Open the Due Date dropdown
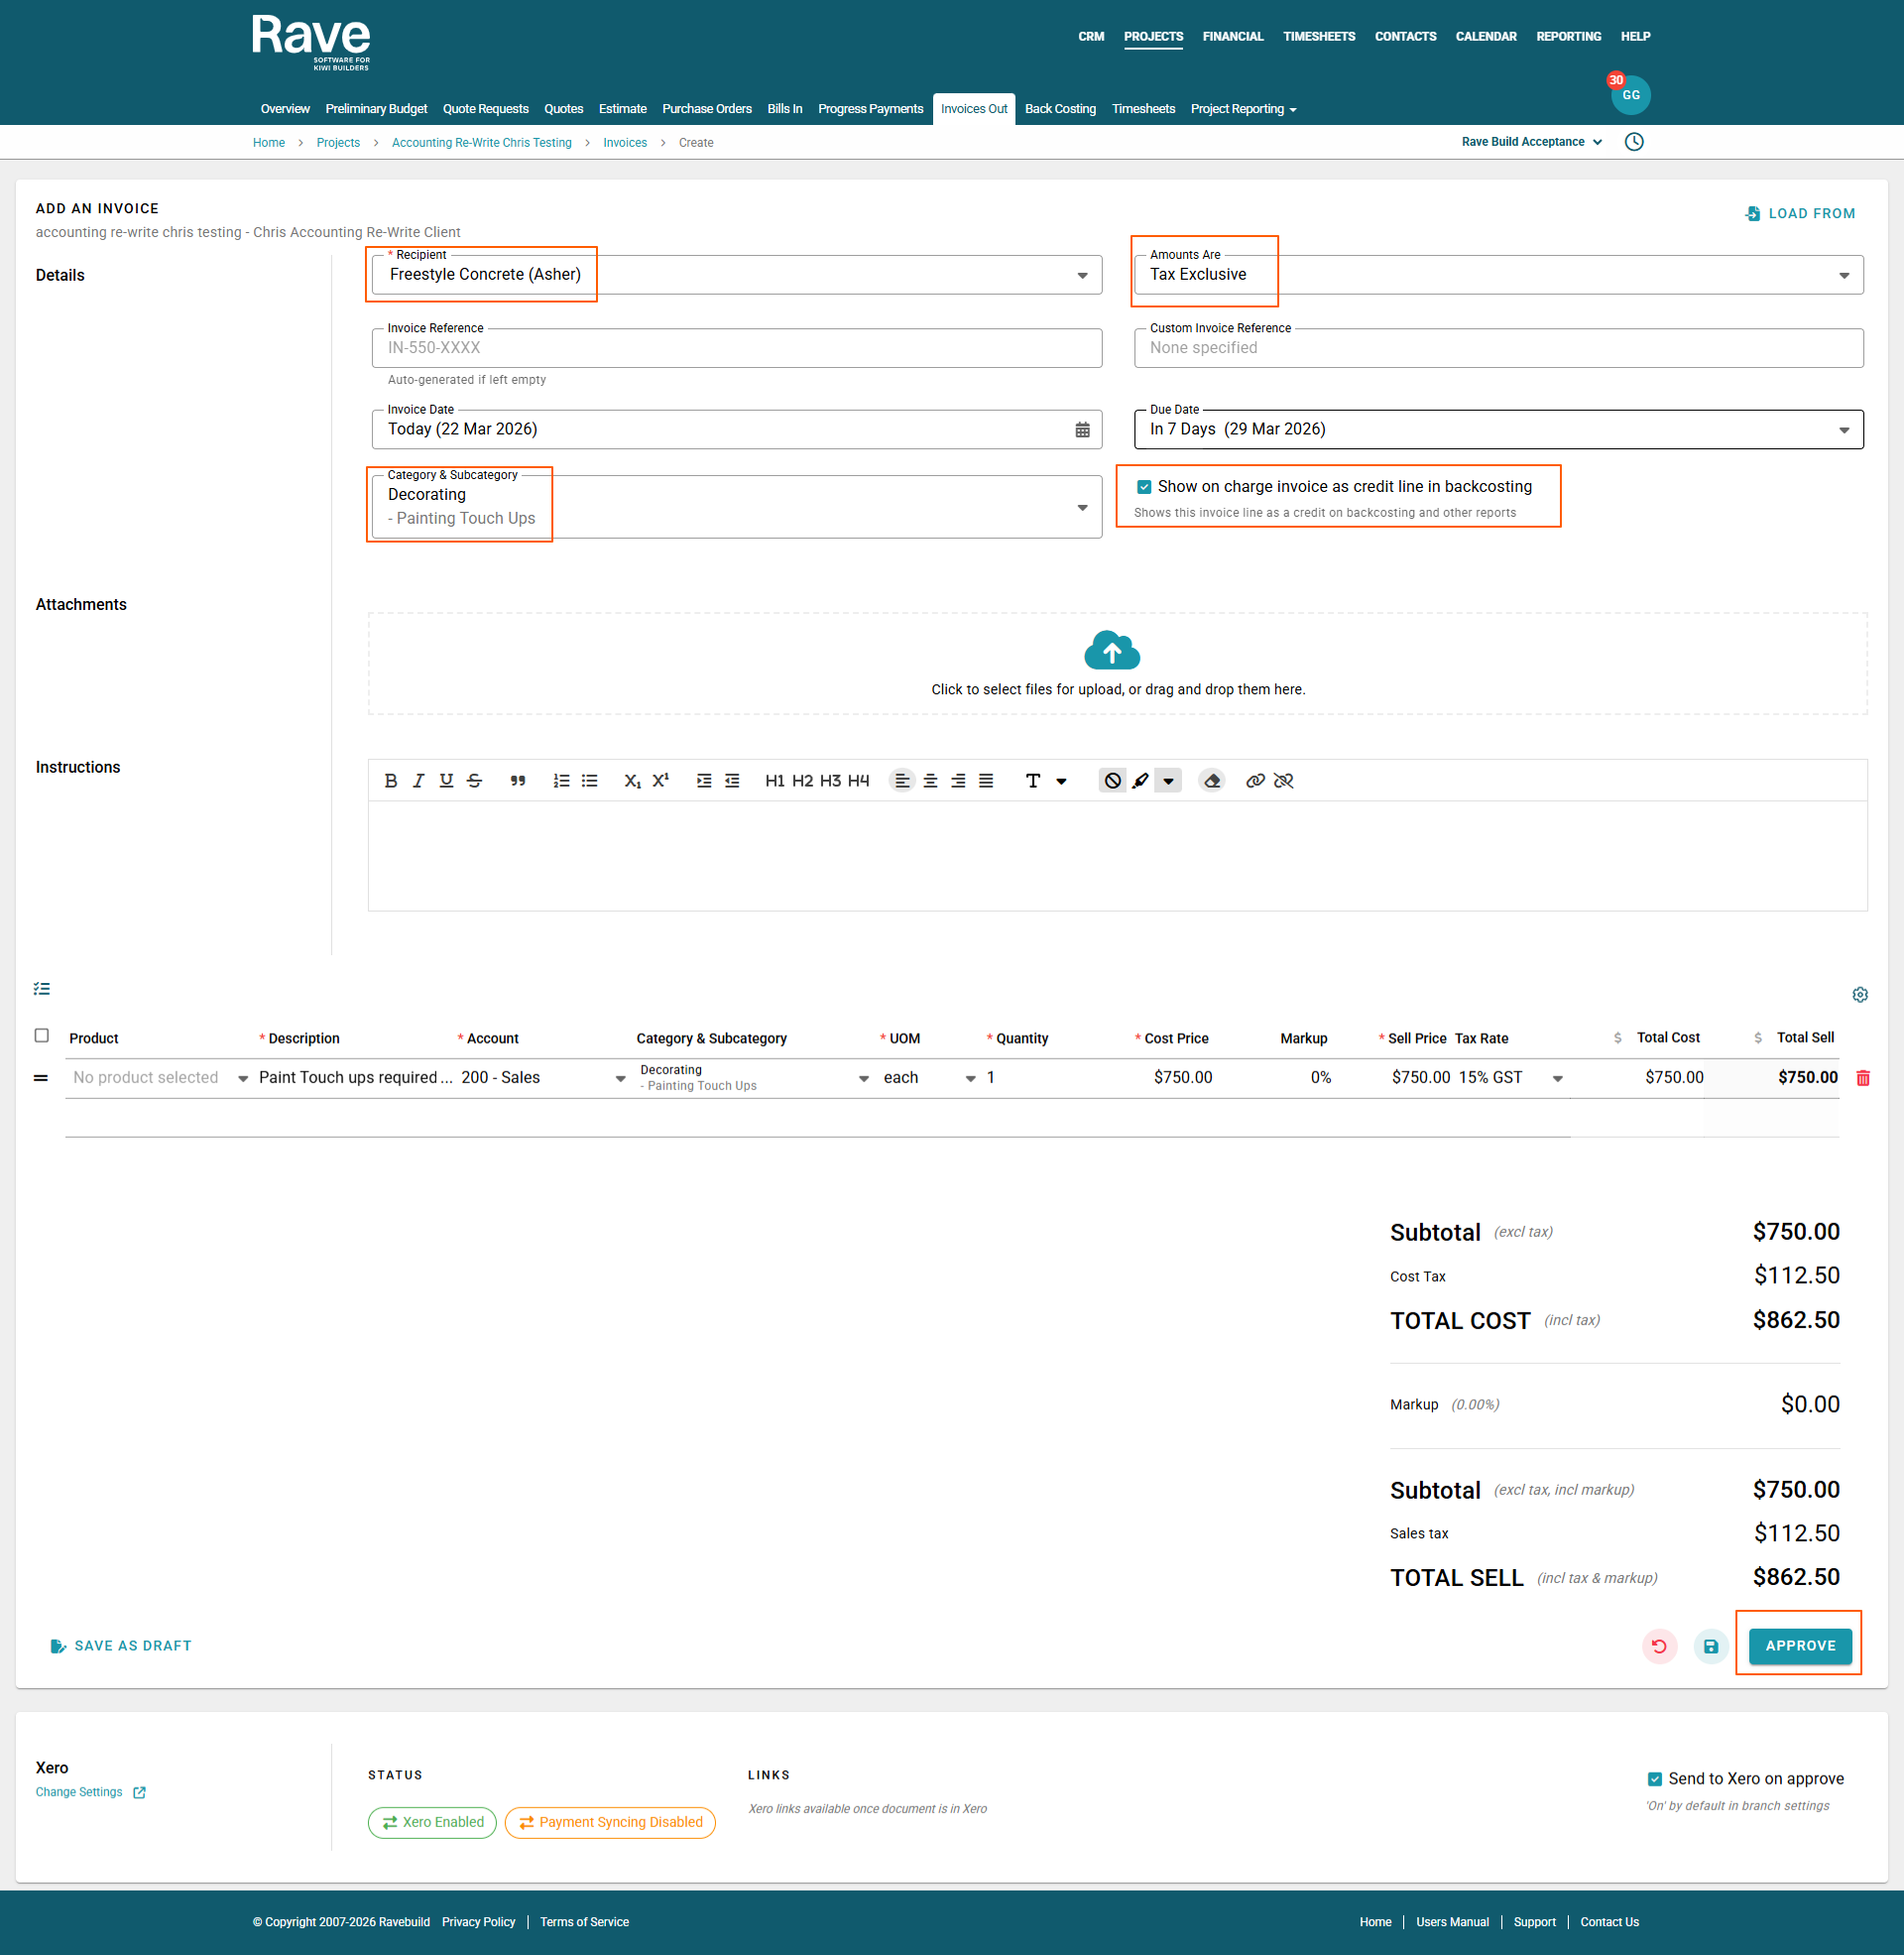Screen dimensions: 1904x1955 1843,430
